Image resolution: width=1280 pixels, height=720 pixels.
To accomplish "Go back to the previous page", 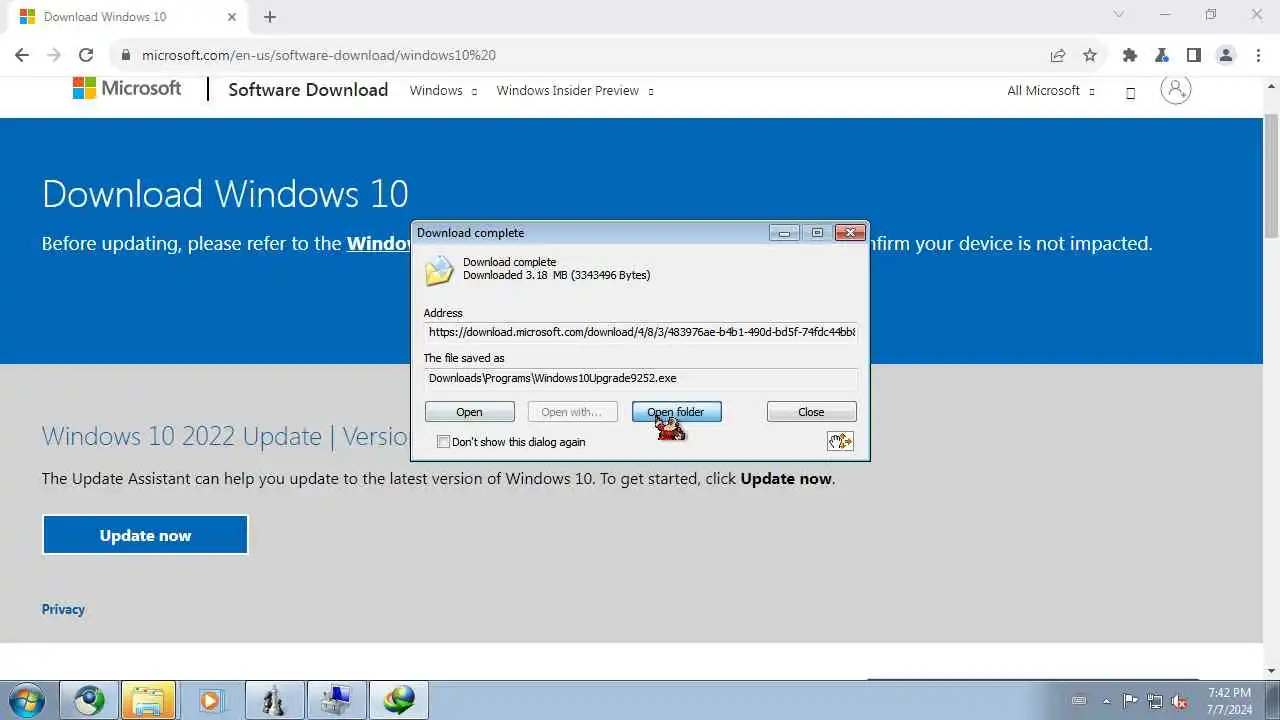I will tap(22, 56).
